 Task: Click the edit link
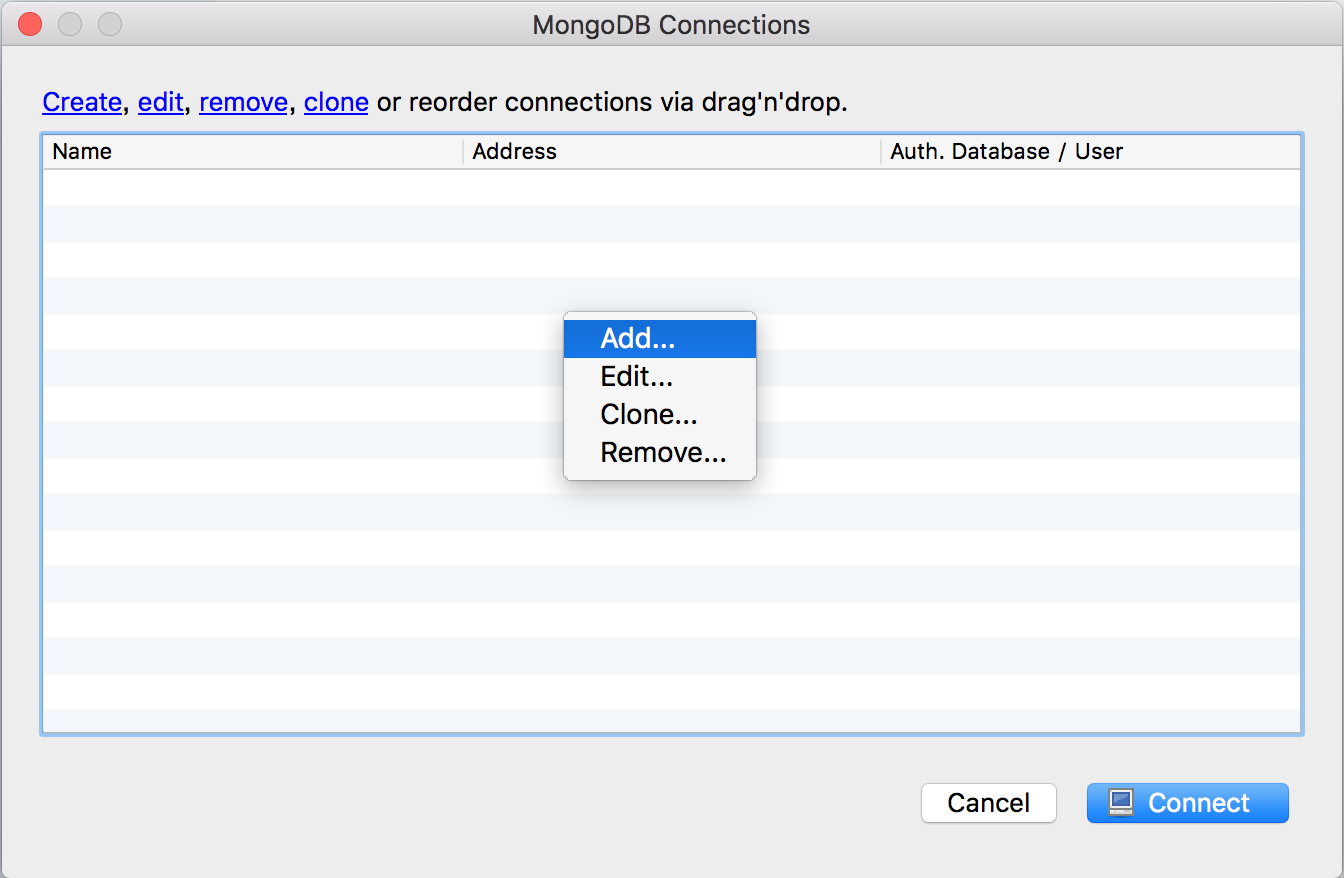(161, 102)
